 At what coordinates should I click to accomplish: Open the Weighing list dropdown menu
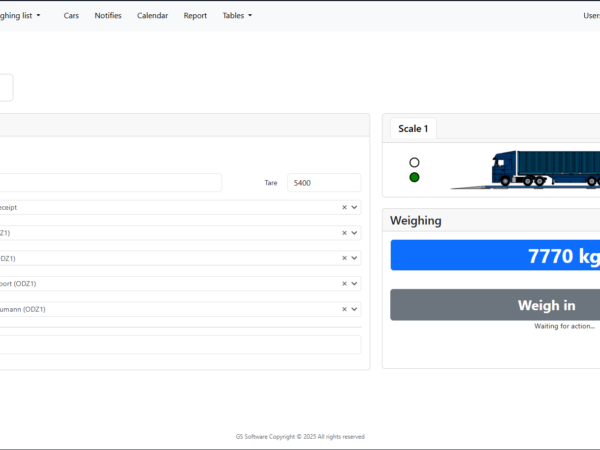[19, 16]
